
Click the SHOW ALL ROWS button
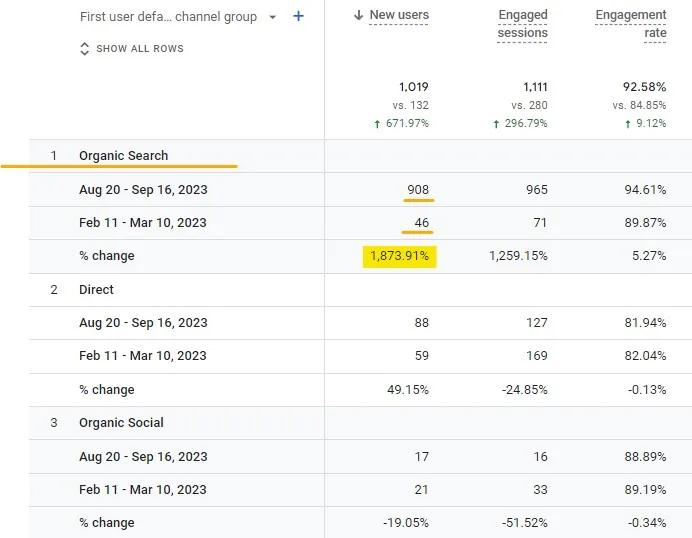[x=132, y=49]
